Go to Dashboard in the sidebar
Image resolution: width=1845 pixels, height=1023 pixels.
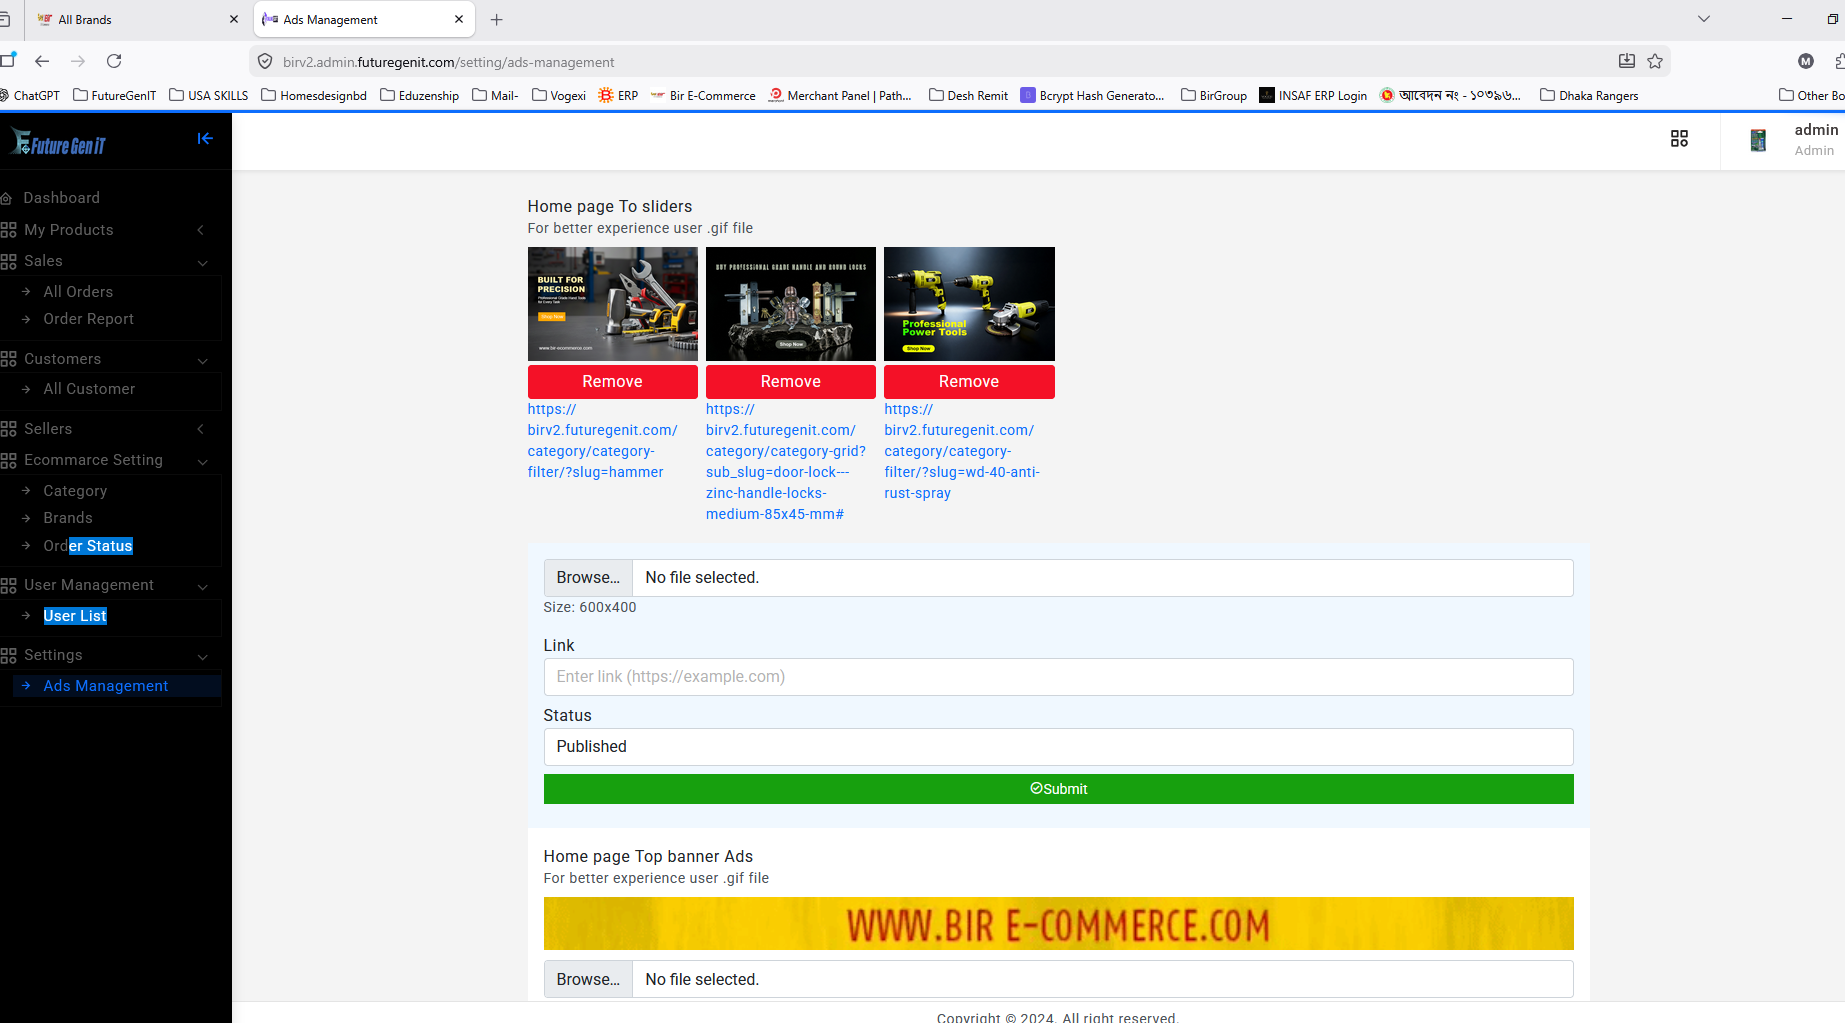(x=61, y=198)
